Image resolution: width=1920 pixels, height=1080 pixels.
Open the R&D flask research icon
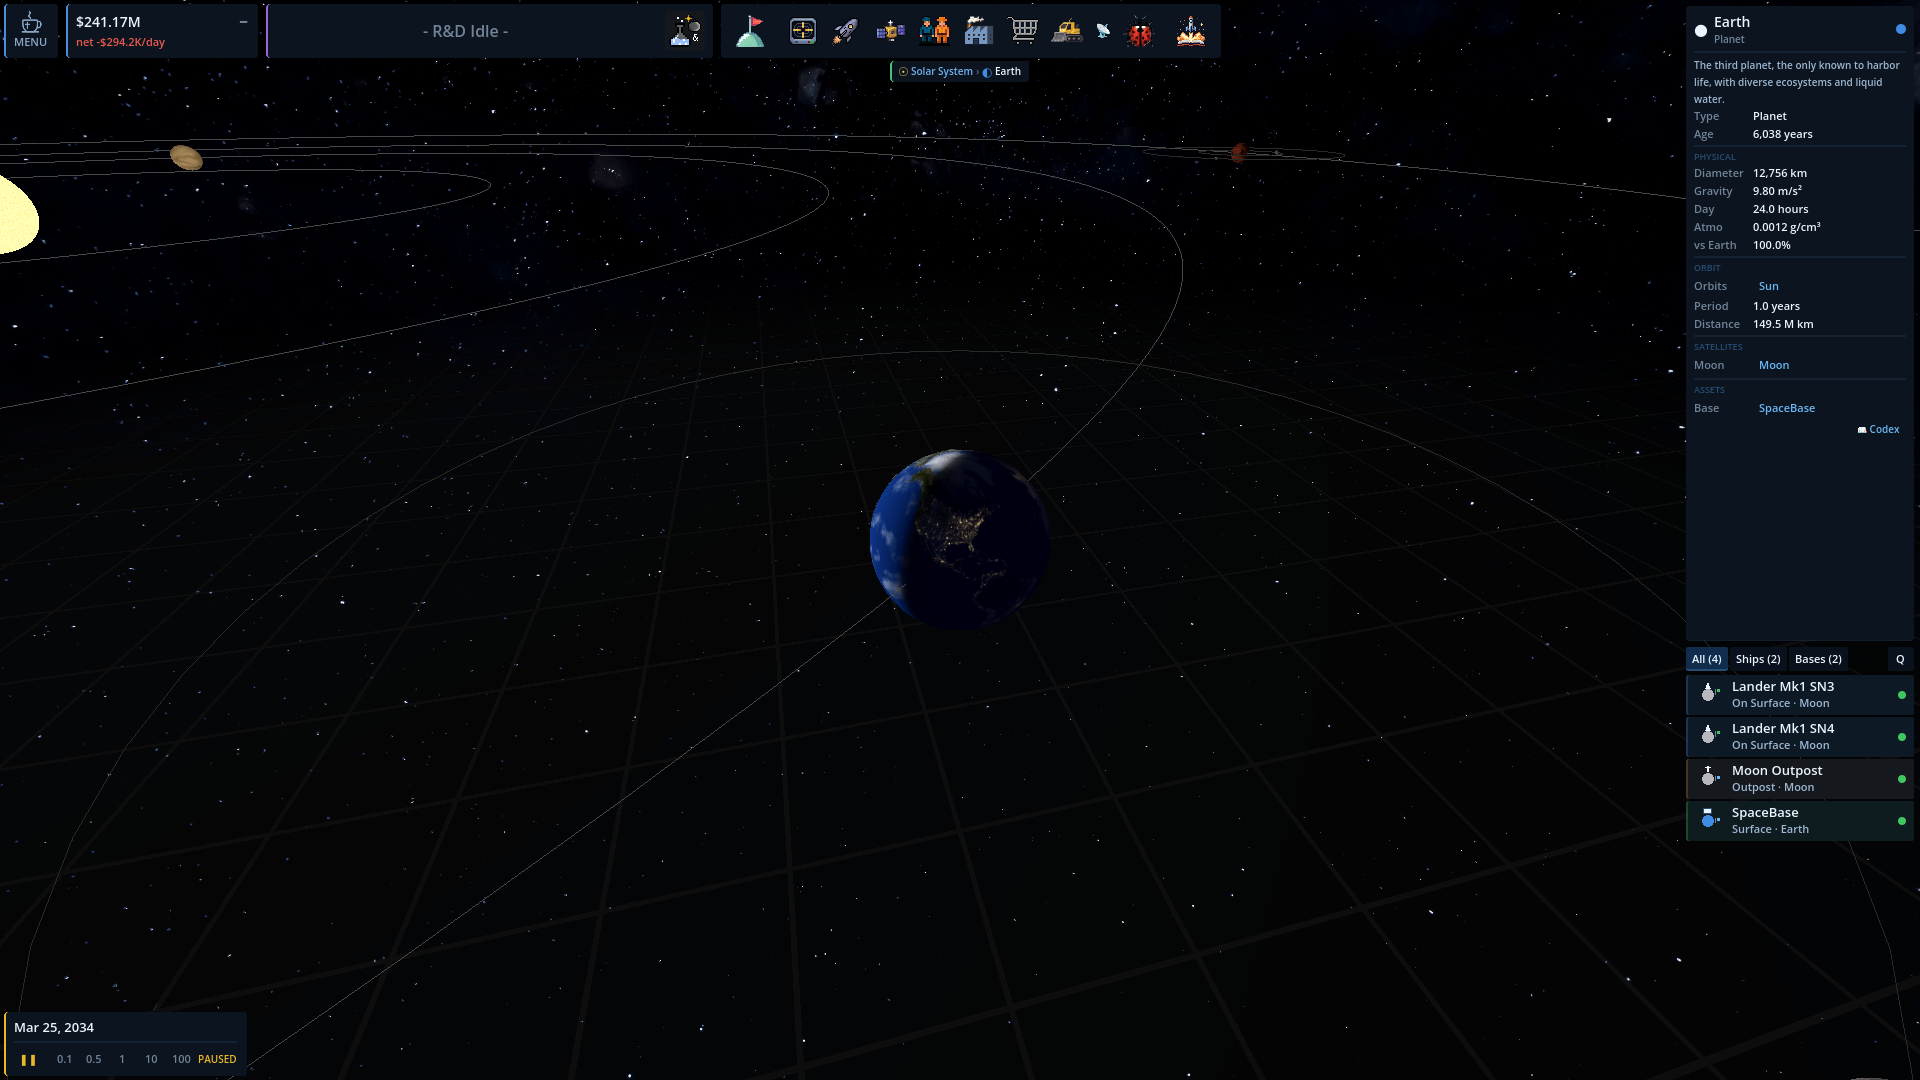point(685,31)
